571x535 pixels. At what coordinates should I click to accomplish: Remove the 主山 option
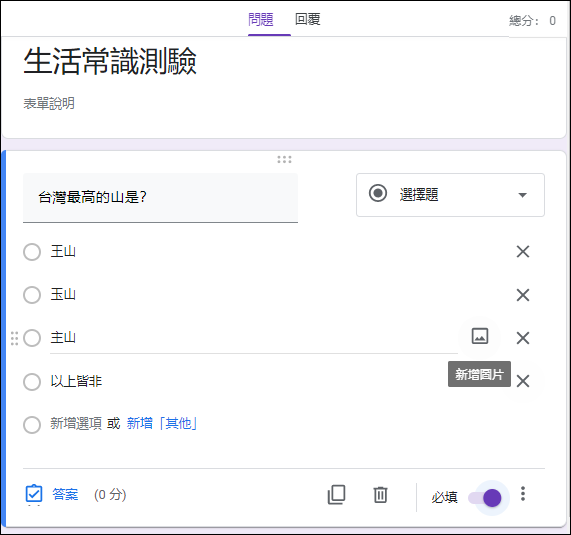click(x=523, y=338)
